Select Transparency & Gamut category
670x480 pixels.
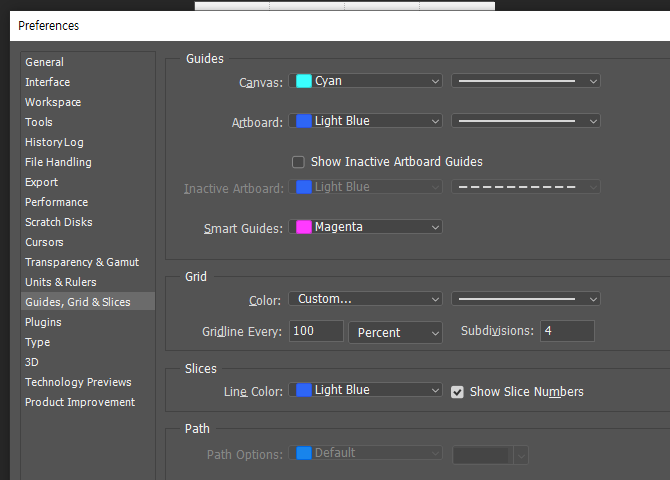tap(82, 262)
